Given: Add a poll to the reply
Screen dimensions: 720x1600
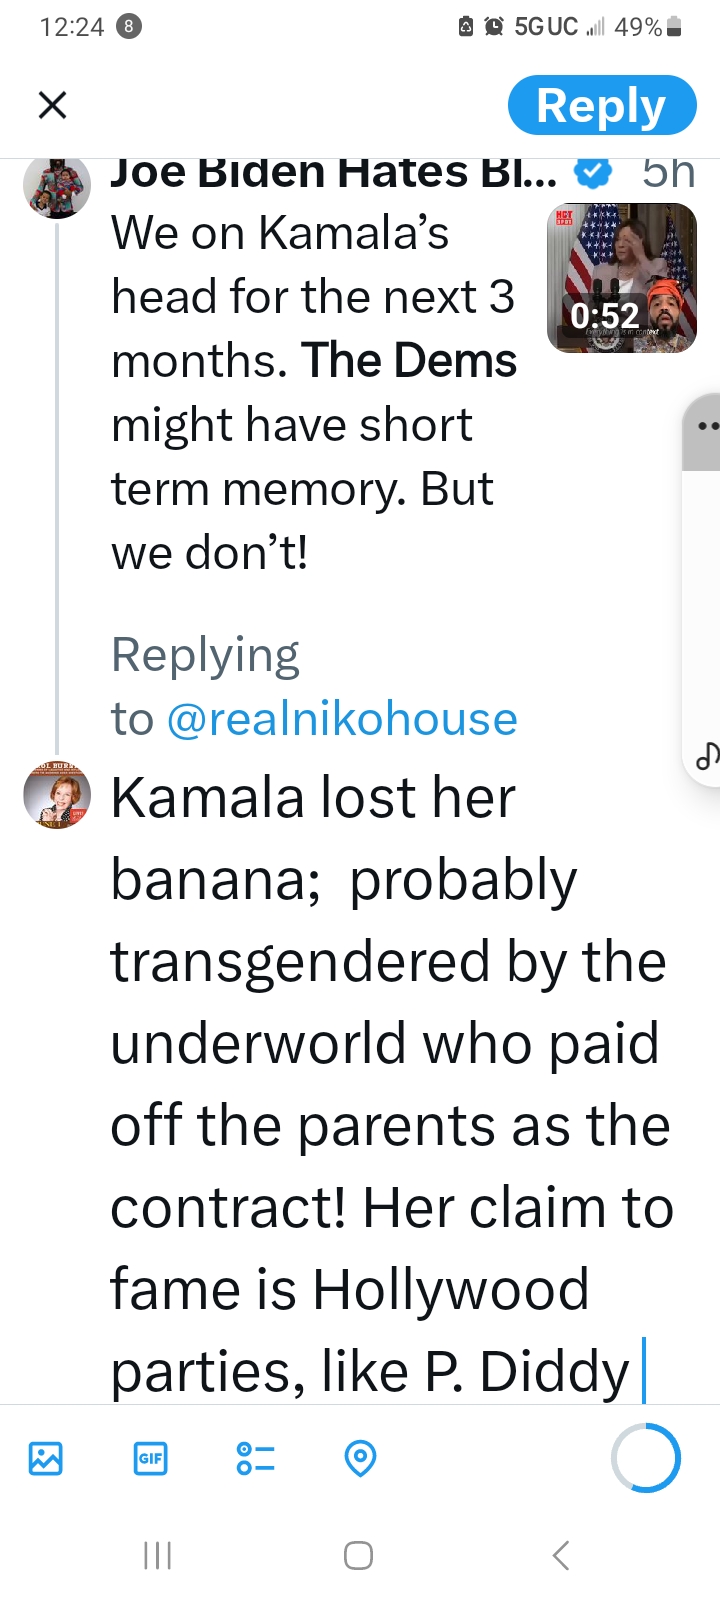Looking at the screenshot, I should [x=255, y=1459].
